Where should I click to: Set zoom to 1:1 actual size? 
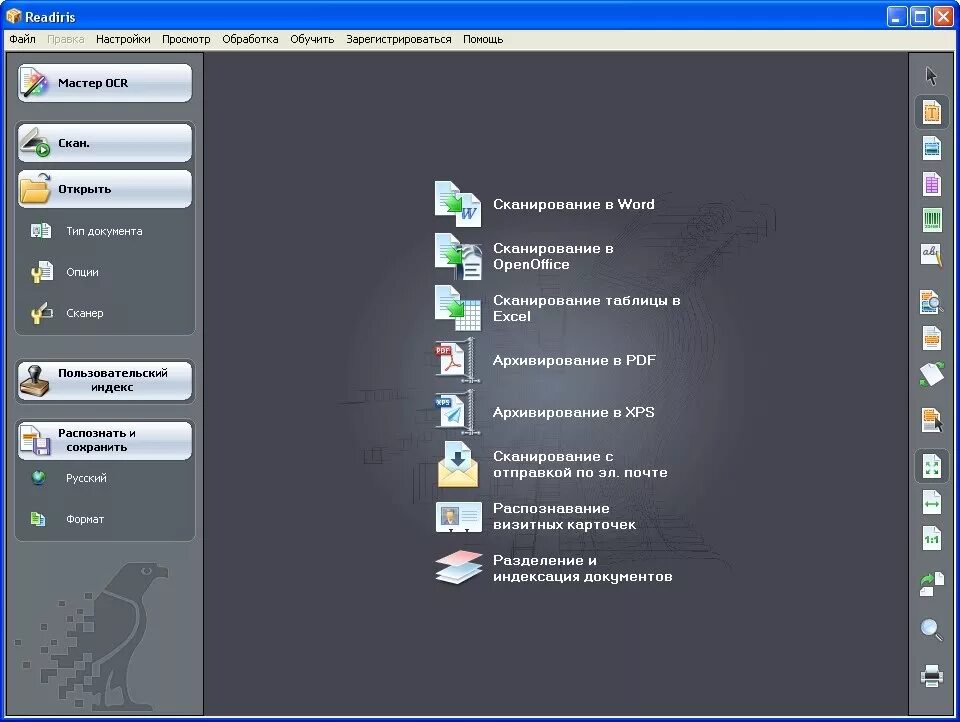(x=931, y=539)
